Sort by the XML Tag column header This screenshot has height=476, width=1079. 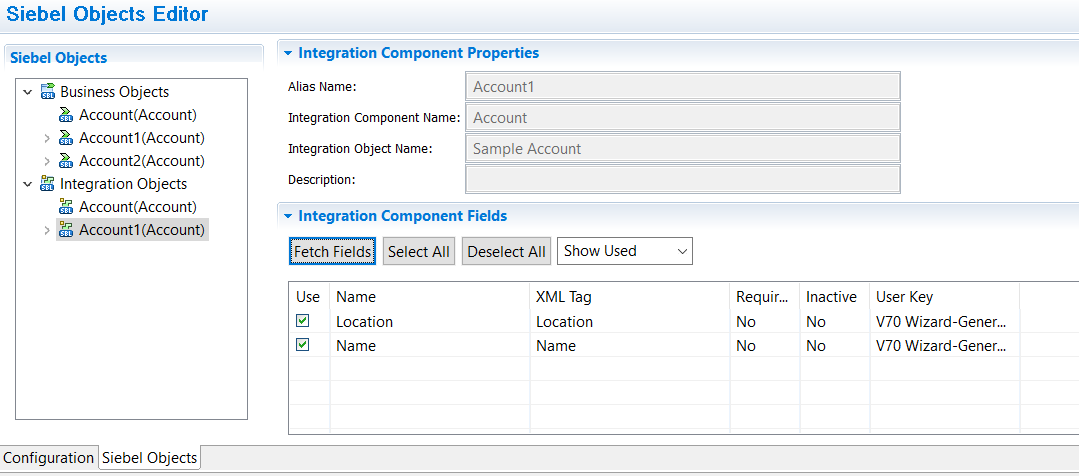point(630,296)
